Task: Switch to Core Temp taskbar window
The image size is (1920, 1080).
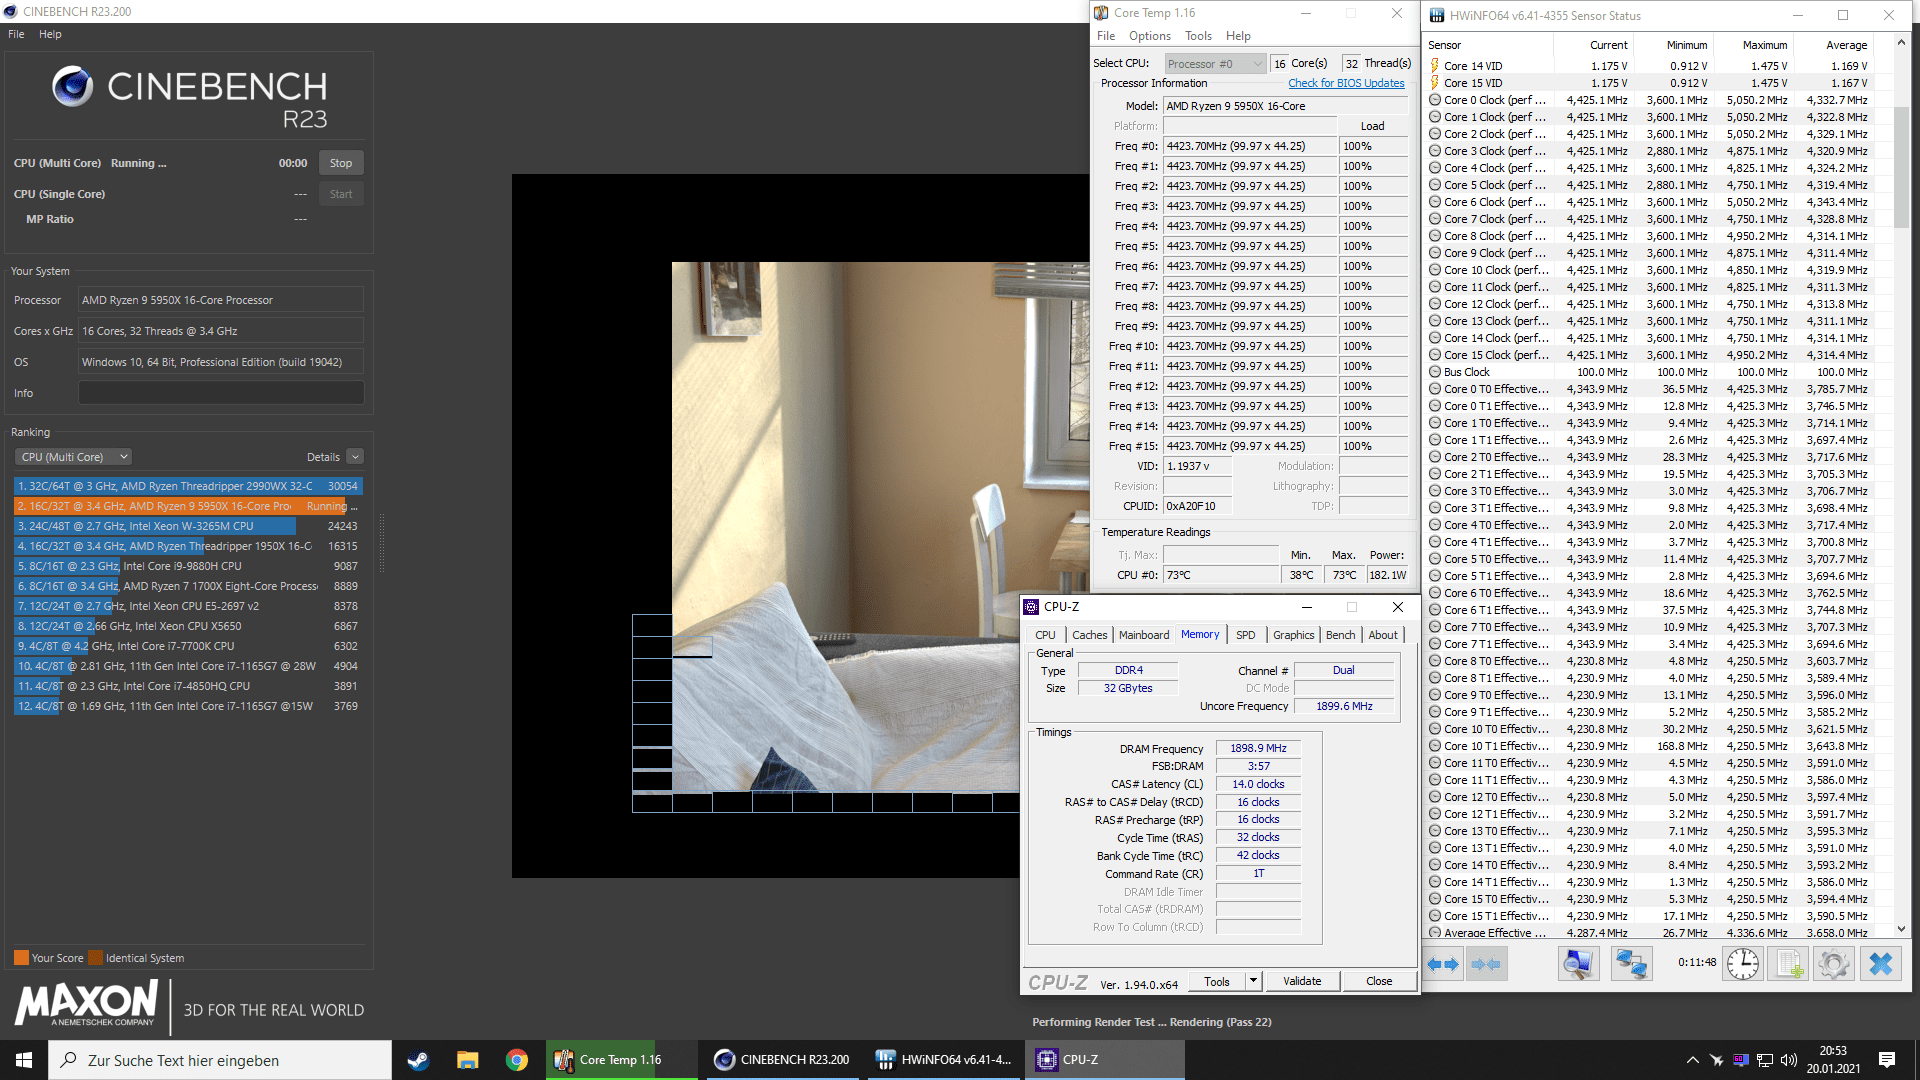Action: click(621, 1060)
